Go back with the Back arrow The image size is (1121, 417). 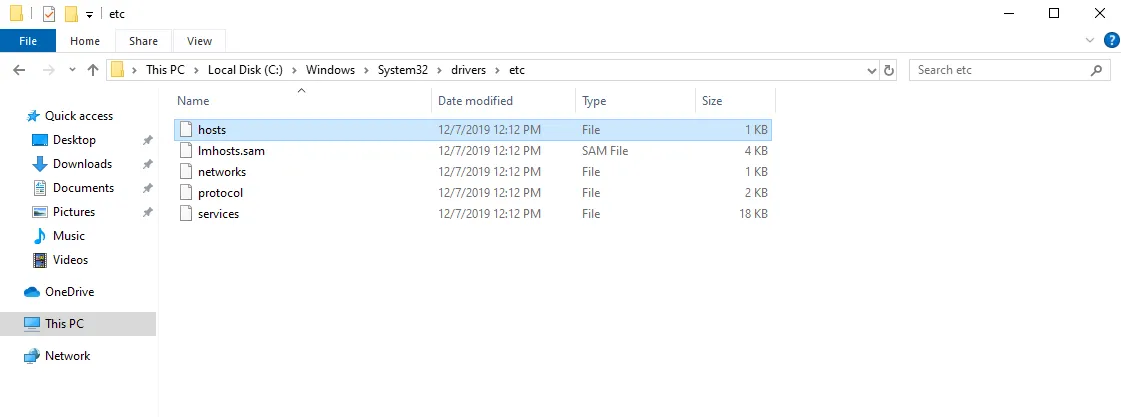[x=19, y=70]
